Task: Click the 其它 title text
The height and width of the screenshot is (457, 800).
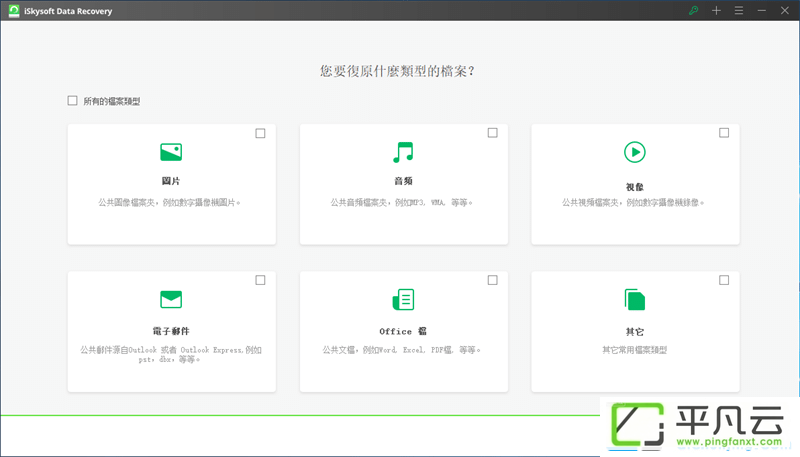Action: (635, 332)
